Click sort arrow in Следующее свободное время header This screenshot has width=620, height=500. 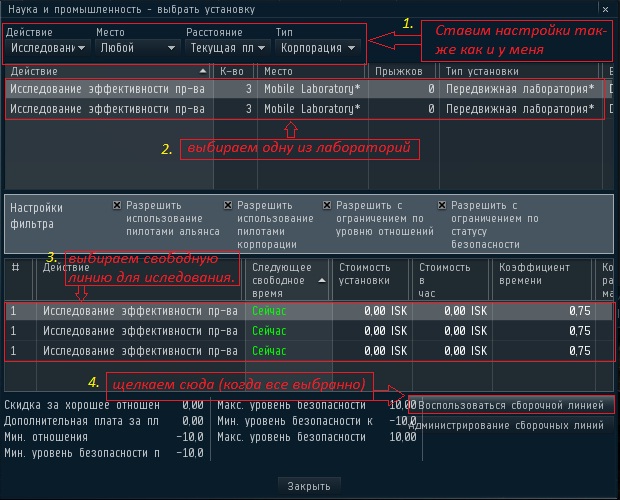point(322,281)
